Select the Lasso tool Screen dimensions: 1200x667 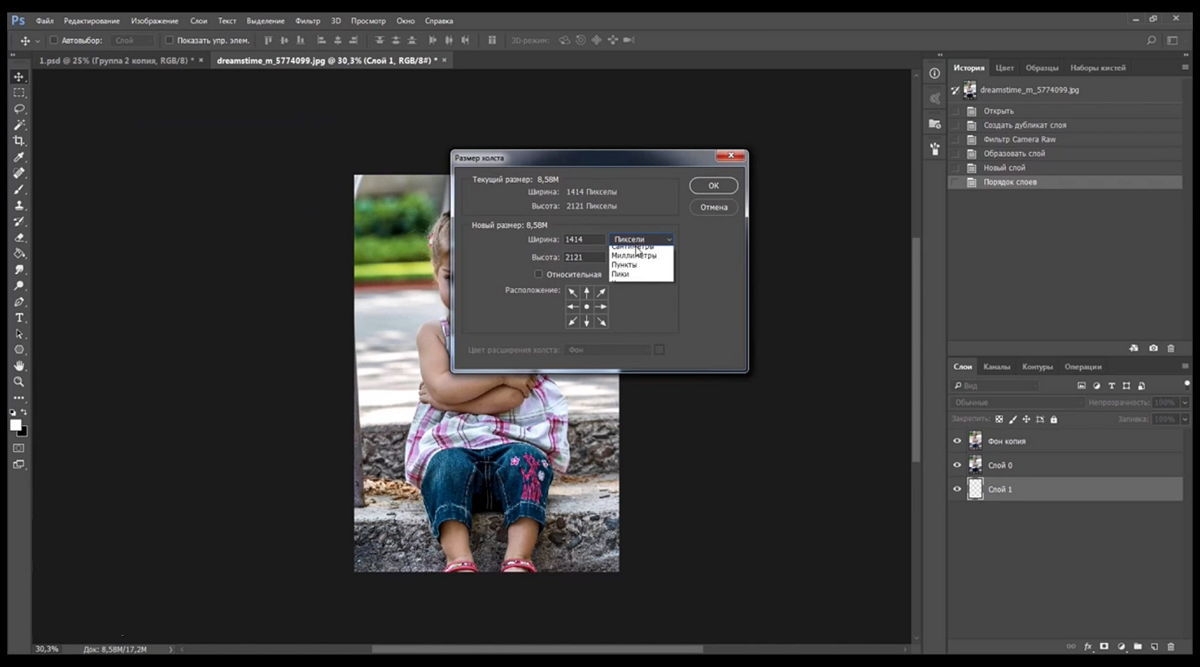(x=19, y=109)
